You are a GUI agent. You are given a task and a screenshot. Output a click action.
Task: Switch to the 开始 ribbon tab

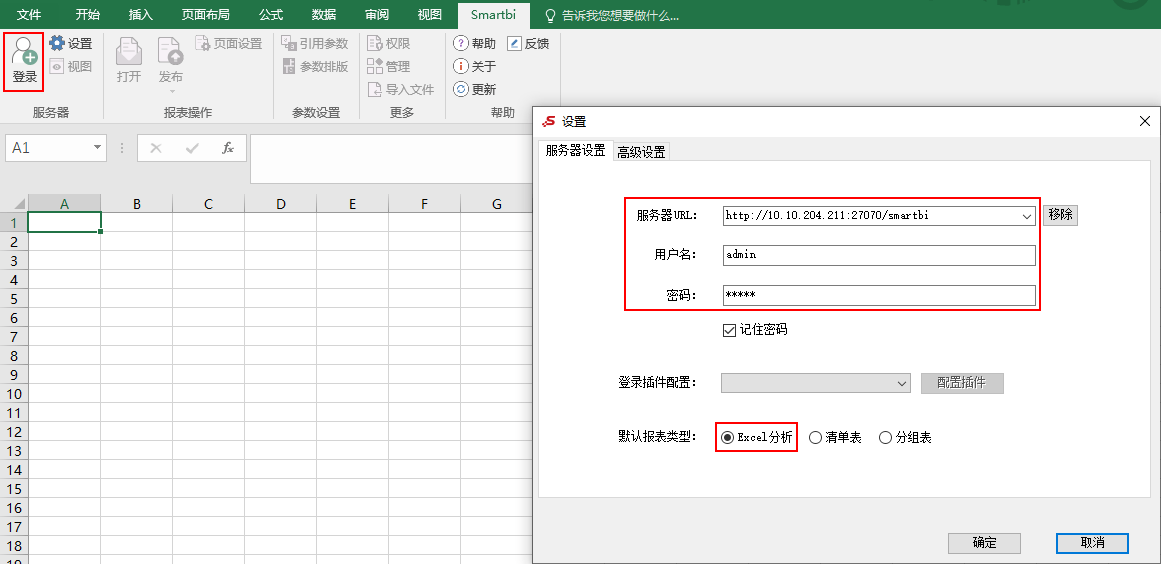click(x=88, y=15)
